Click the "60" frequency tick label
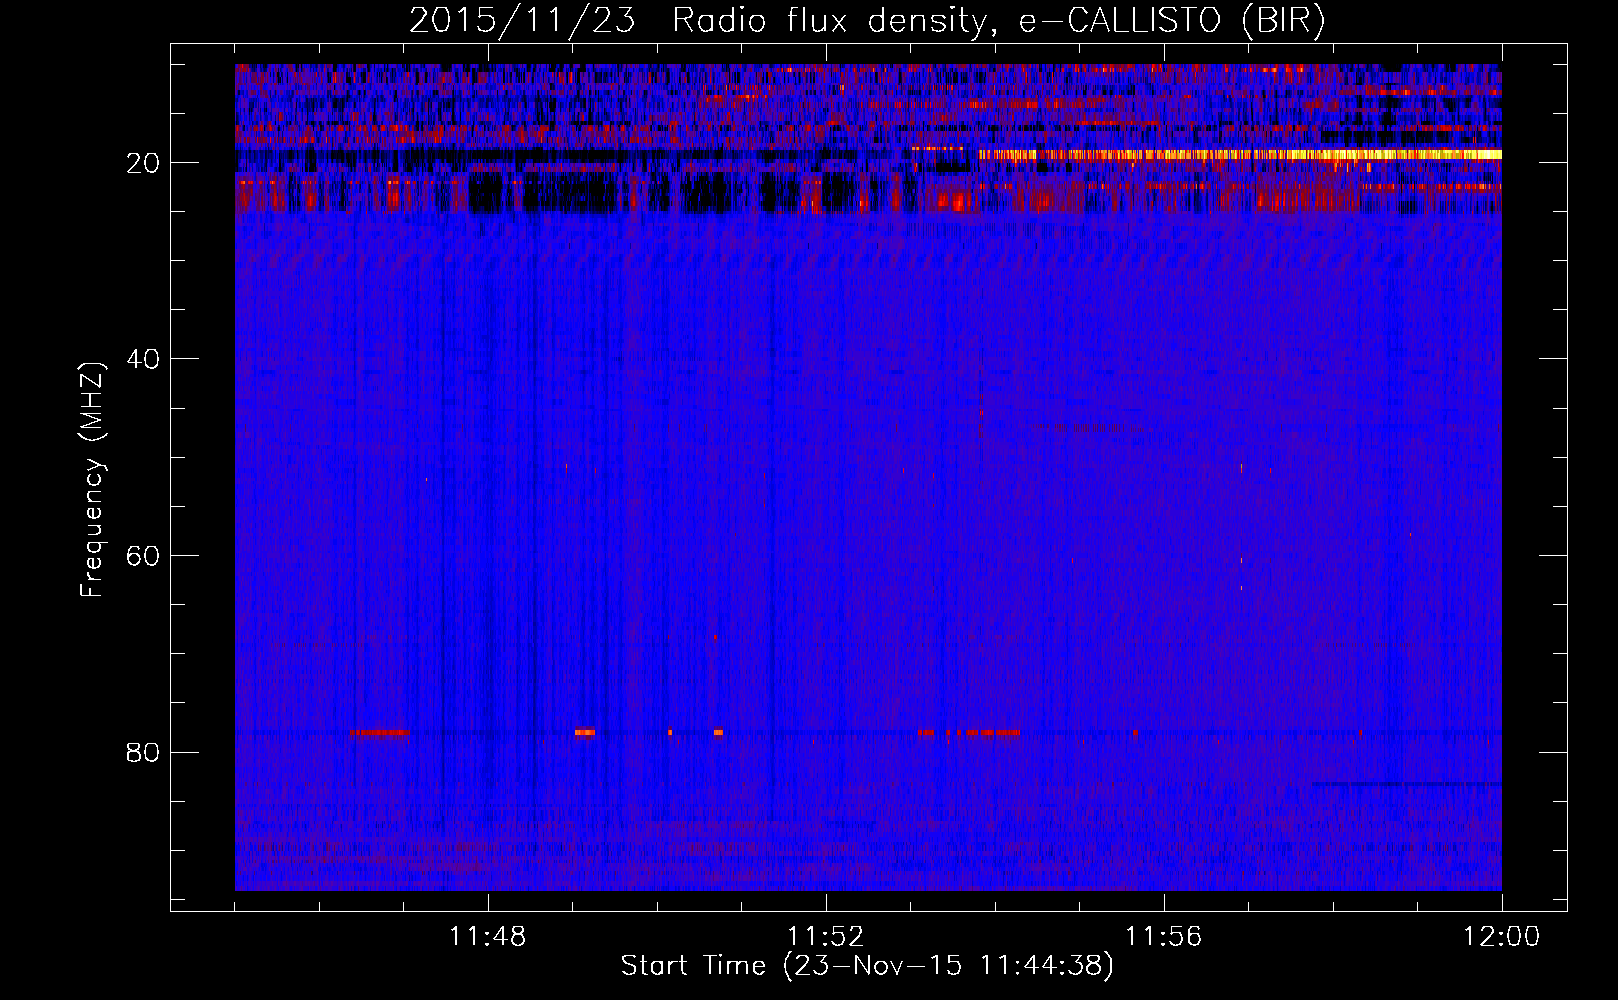 click(144, 556)
